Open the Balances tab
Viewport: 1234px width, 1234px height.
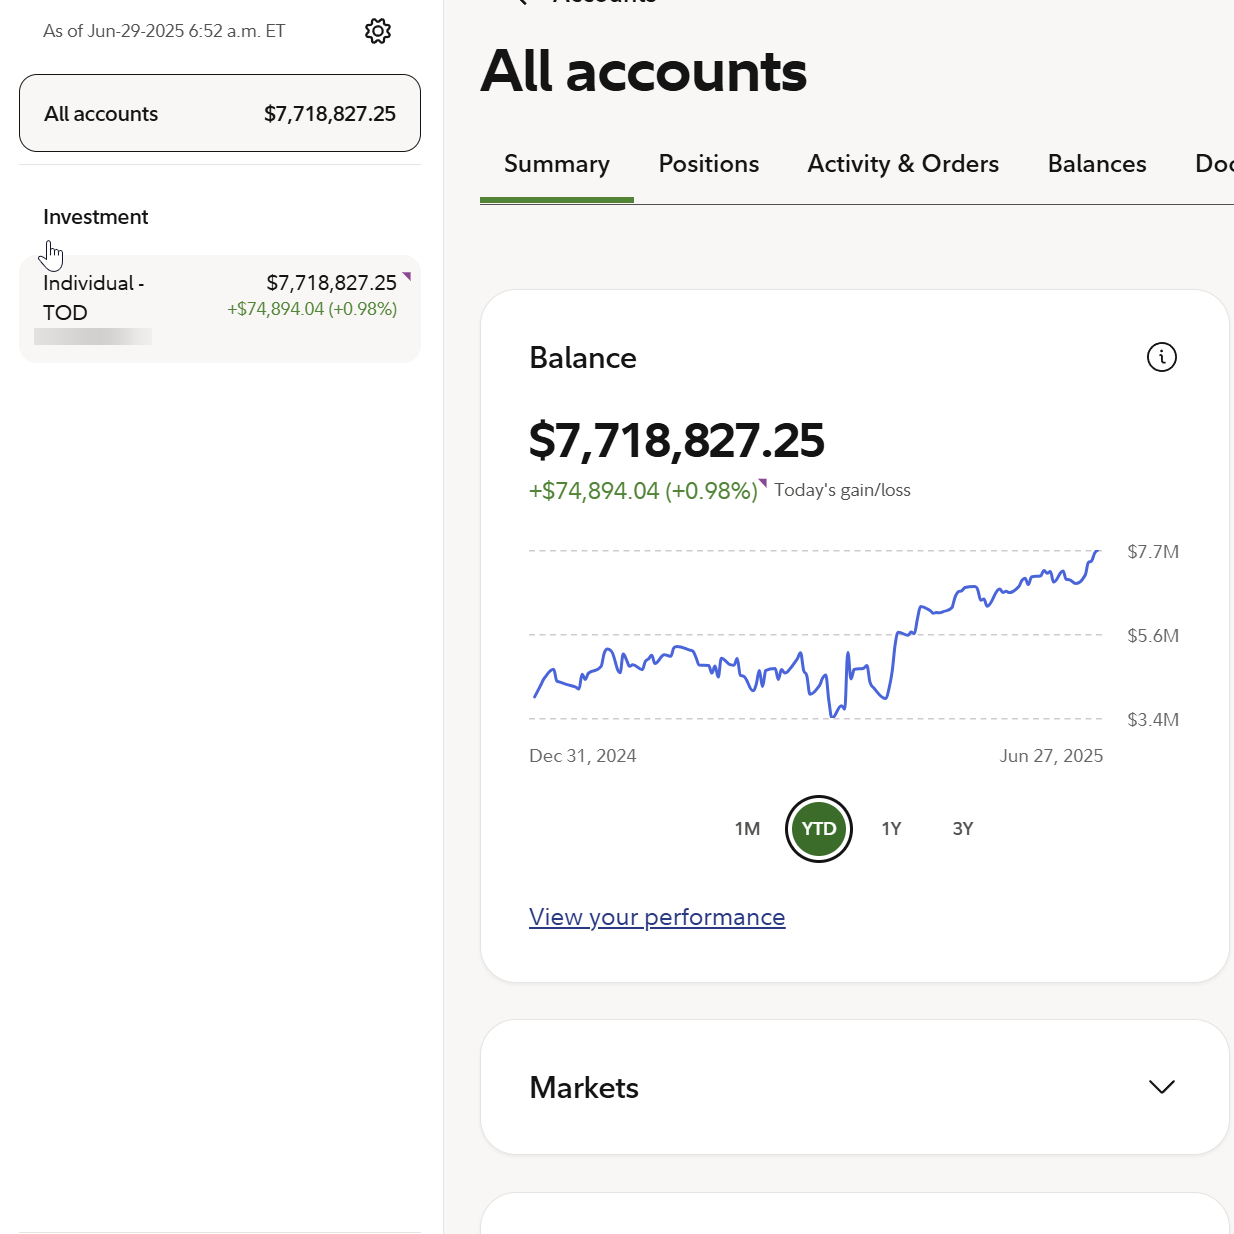(1097, 164)
